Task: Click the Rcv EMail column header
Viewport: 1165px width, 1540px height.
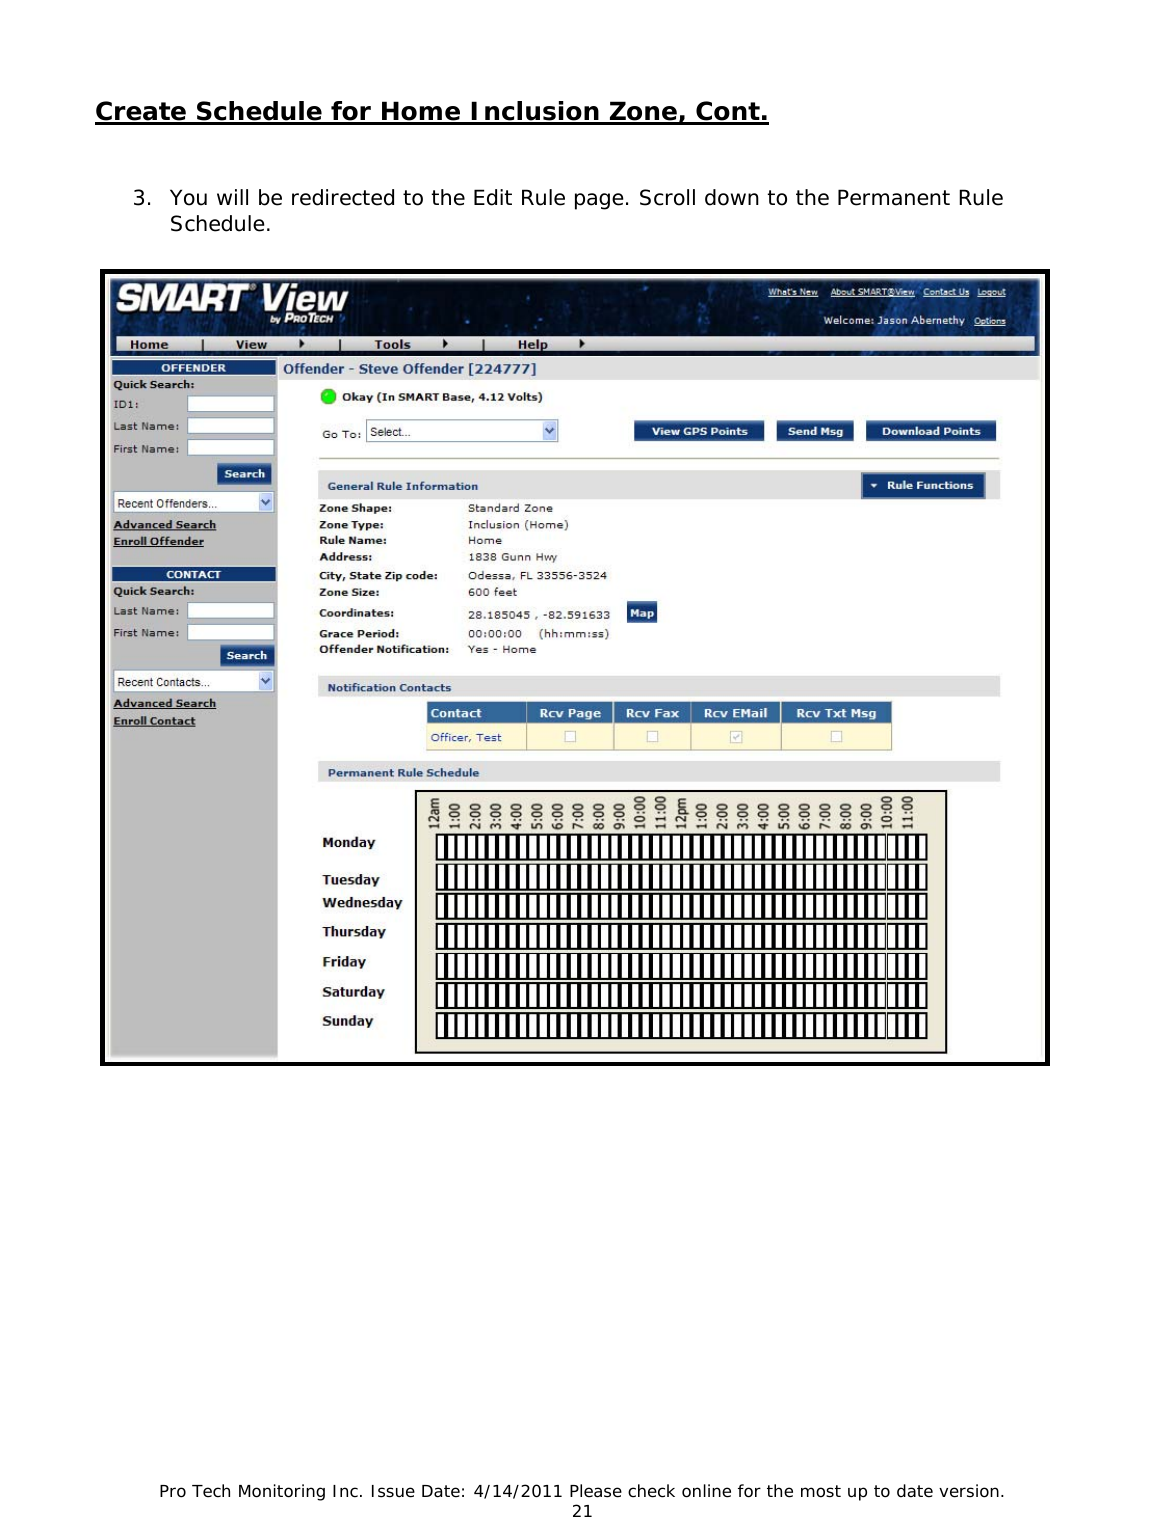Action: pos(736,713)
